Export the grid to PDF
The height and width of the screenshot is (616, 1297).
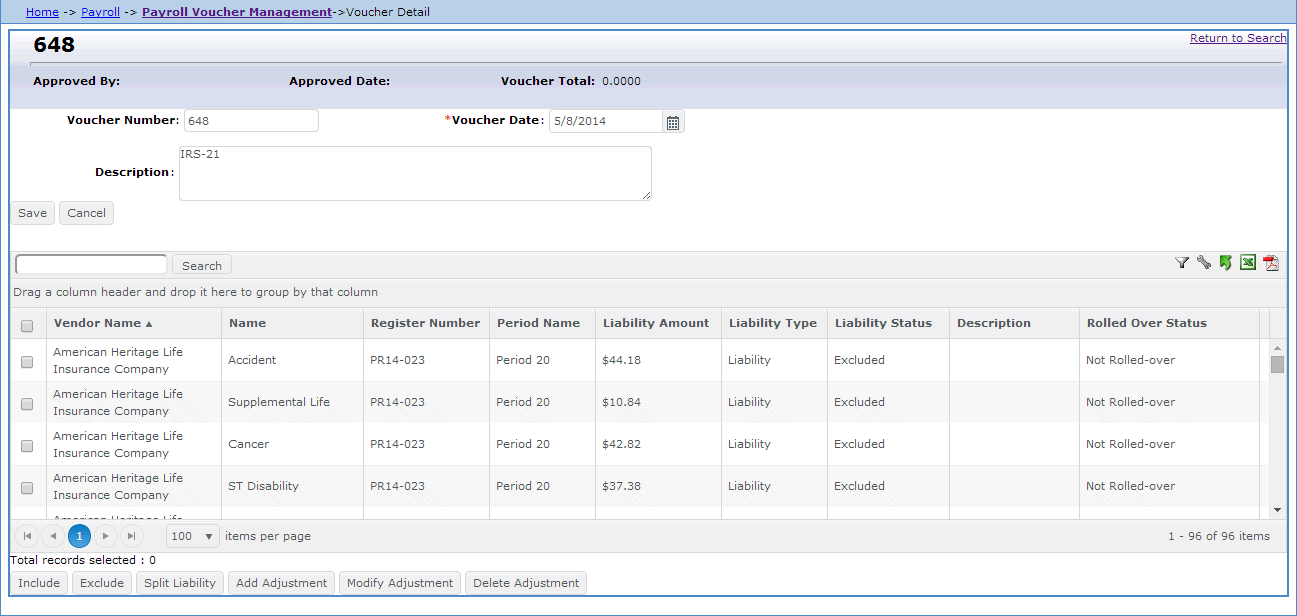tap(1270, 262)
